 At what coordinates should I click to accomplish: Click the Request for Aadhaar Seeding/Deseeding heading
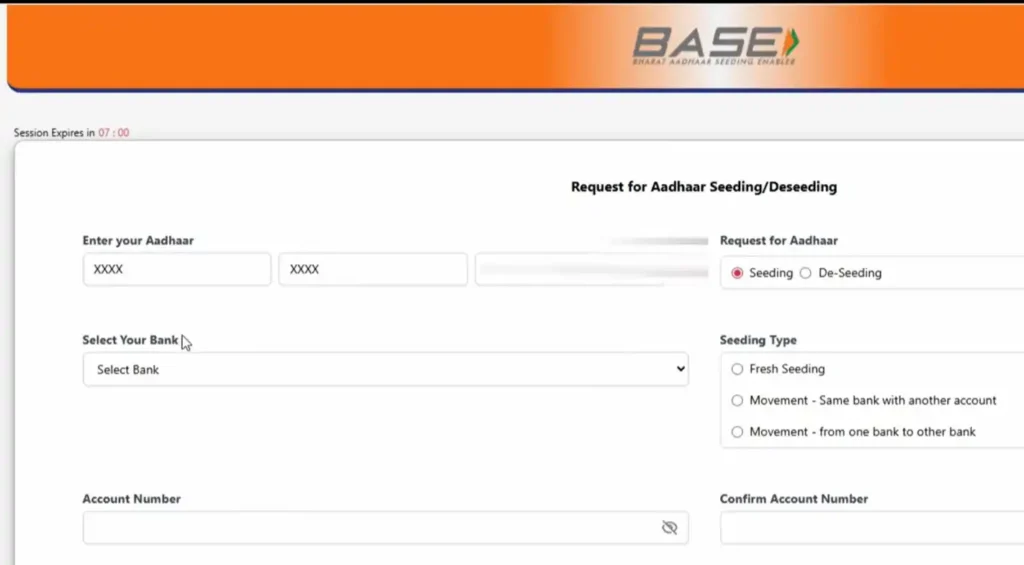click(704, 187)
